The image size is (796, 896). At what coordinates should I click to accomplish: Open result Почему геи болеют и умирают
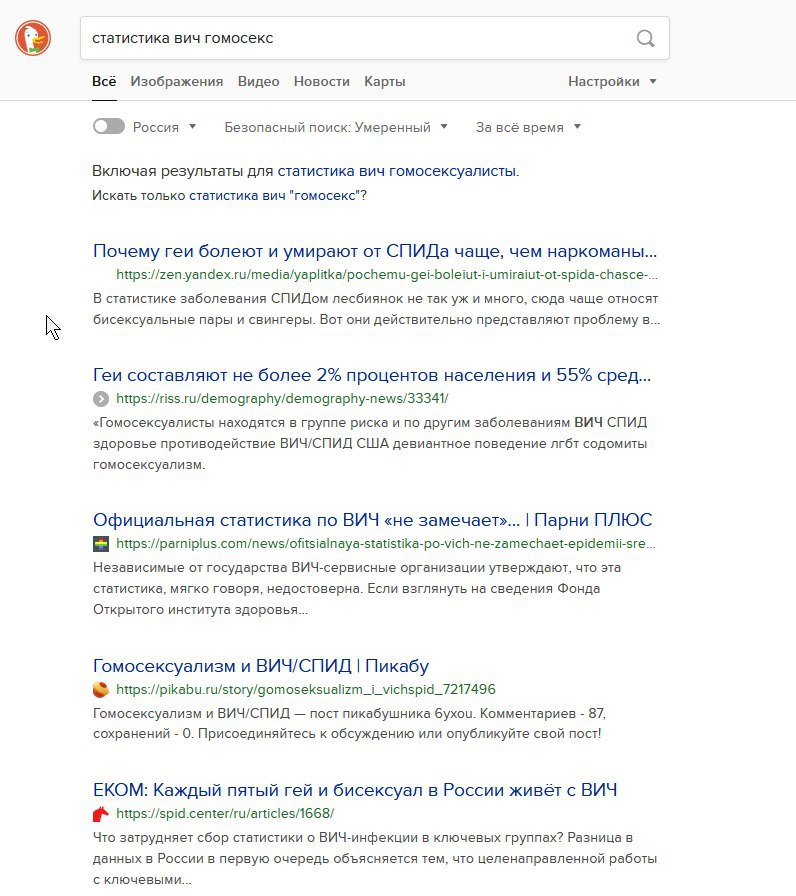coord(375,251)
